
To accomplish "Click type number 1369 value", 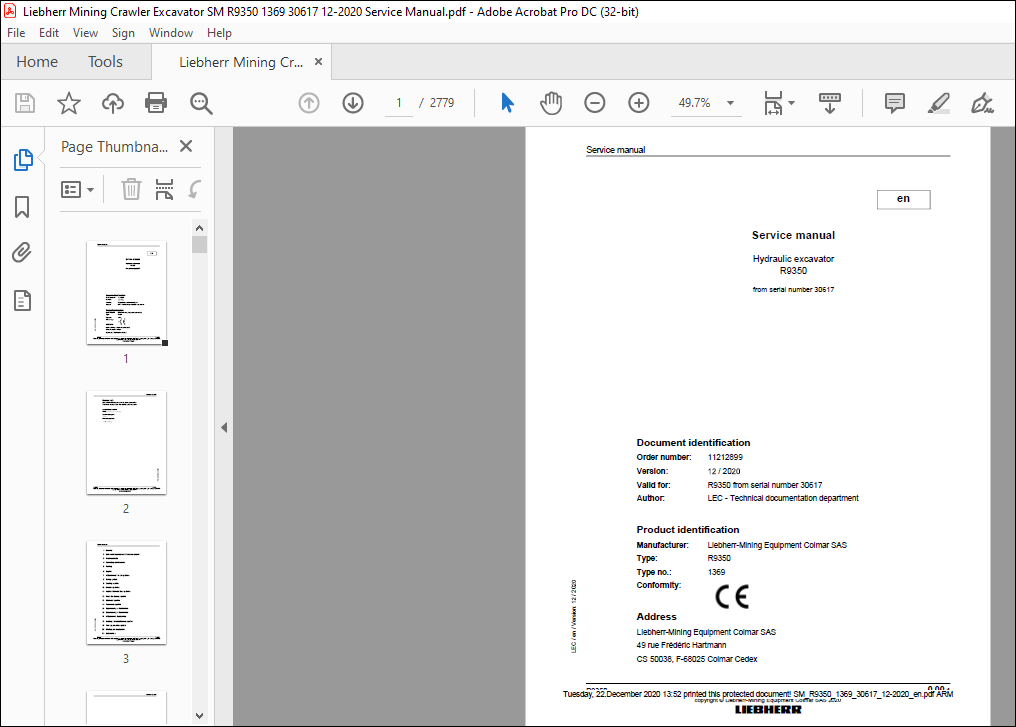I will (x=716, y=572).
